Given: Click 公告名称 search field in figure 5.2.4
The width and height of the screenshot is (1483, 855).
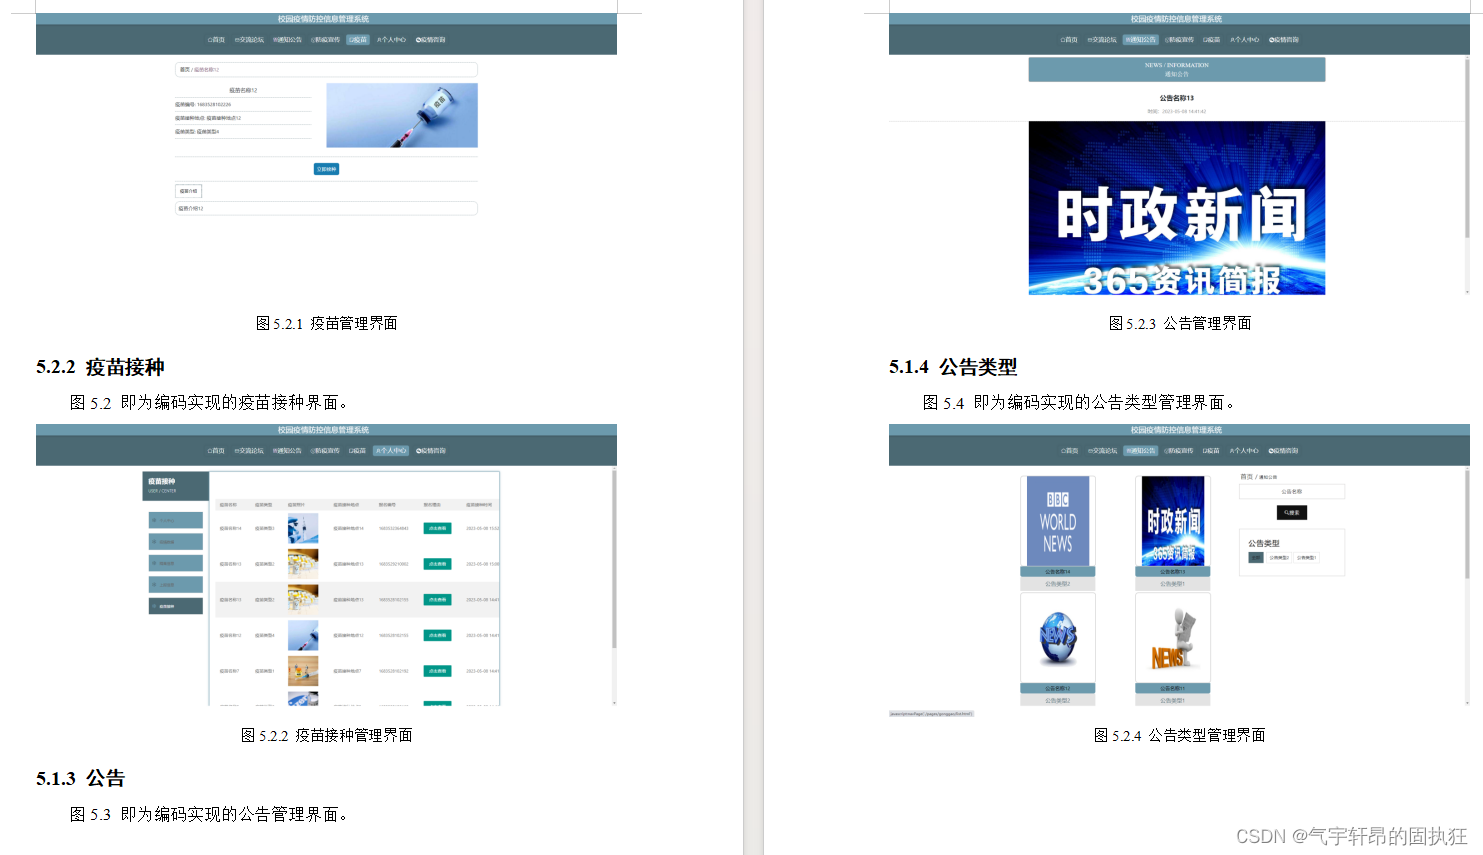Looking at the screenshot, I should point(1292,492).
